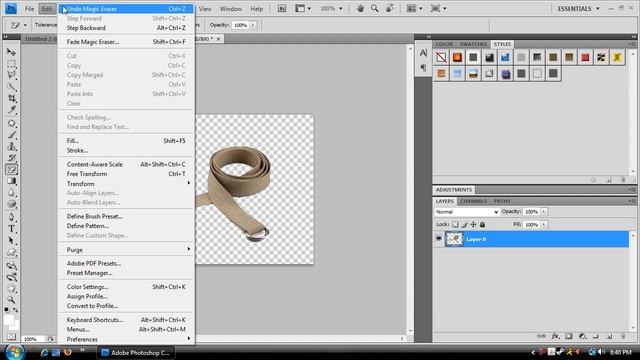Viewport: 640px width, 360px height.
Task: Launch Bridge from application bar
Action: (x=282, y=9)
